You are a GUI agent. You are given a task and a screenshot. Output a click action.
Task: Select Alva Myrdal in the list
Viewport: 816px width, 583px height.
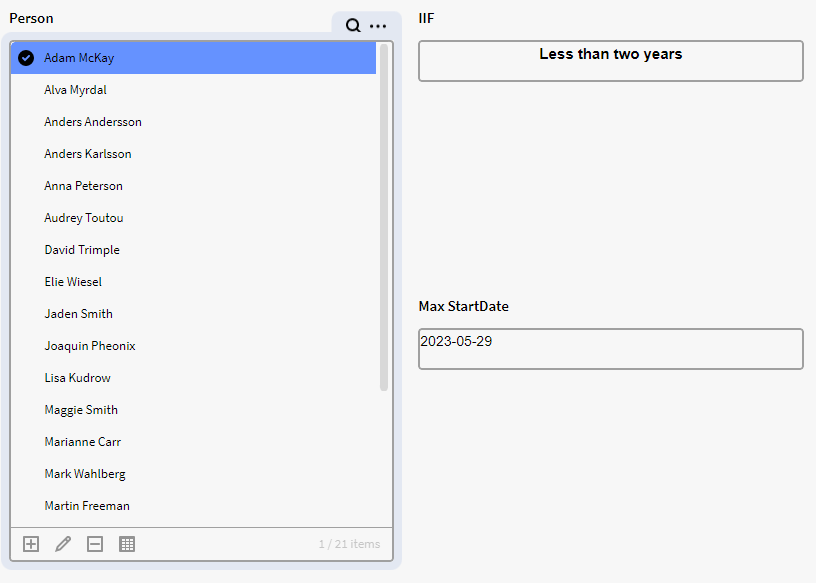76,90
